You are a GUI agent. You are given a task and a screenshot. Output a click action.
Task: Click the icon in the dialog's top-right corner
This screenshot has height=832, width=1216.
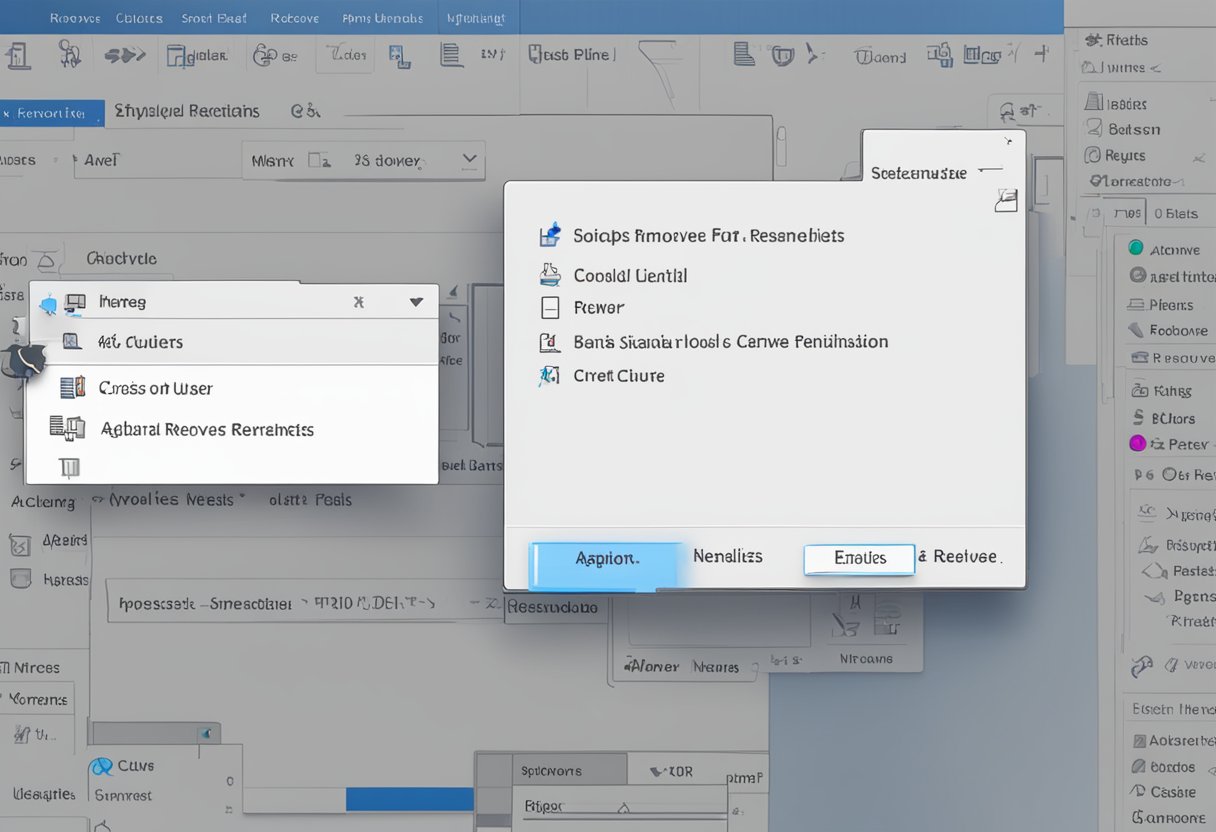[1005, 200]
